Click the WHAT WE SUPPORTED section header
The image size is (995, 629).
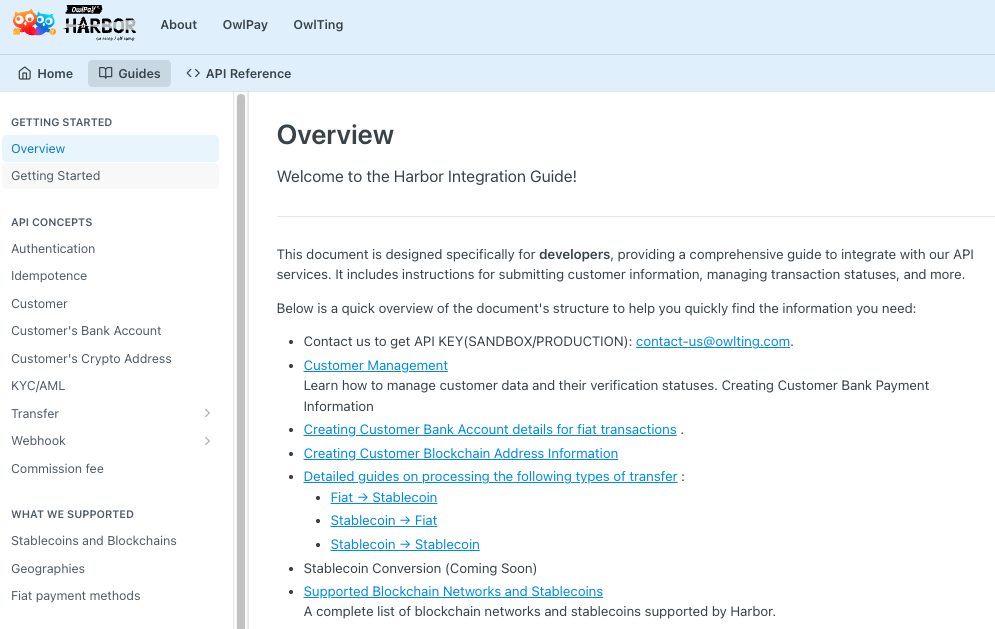tap(72, 514)
